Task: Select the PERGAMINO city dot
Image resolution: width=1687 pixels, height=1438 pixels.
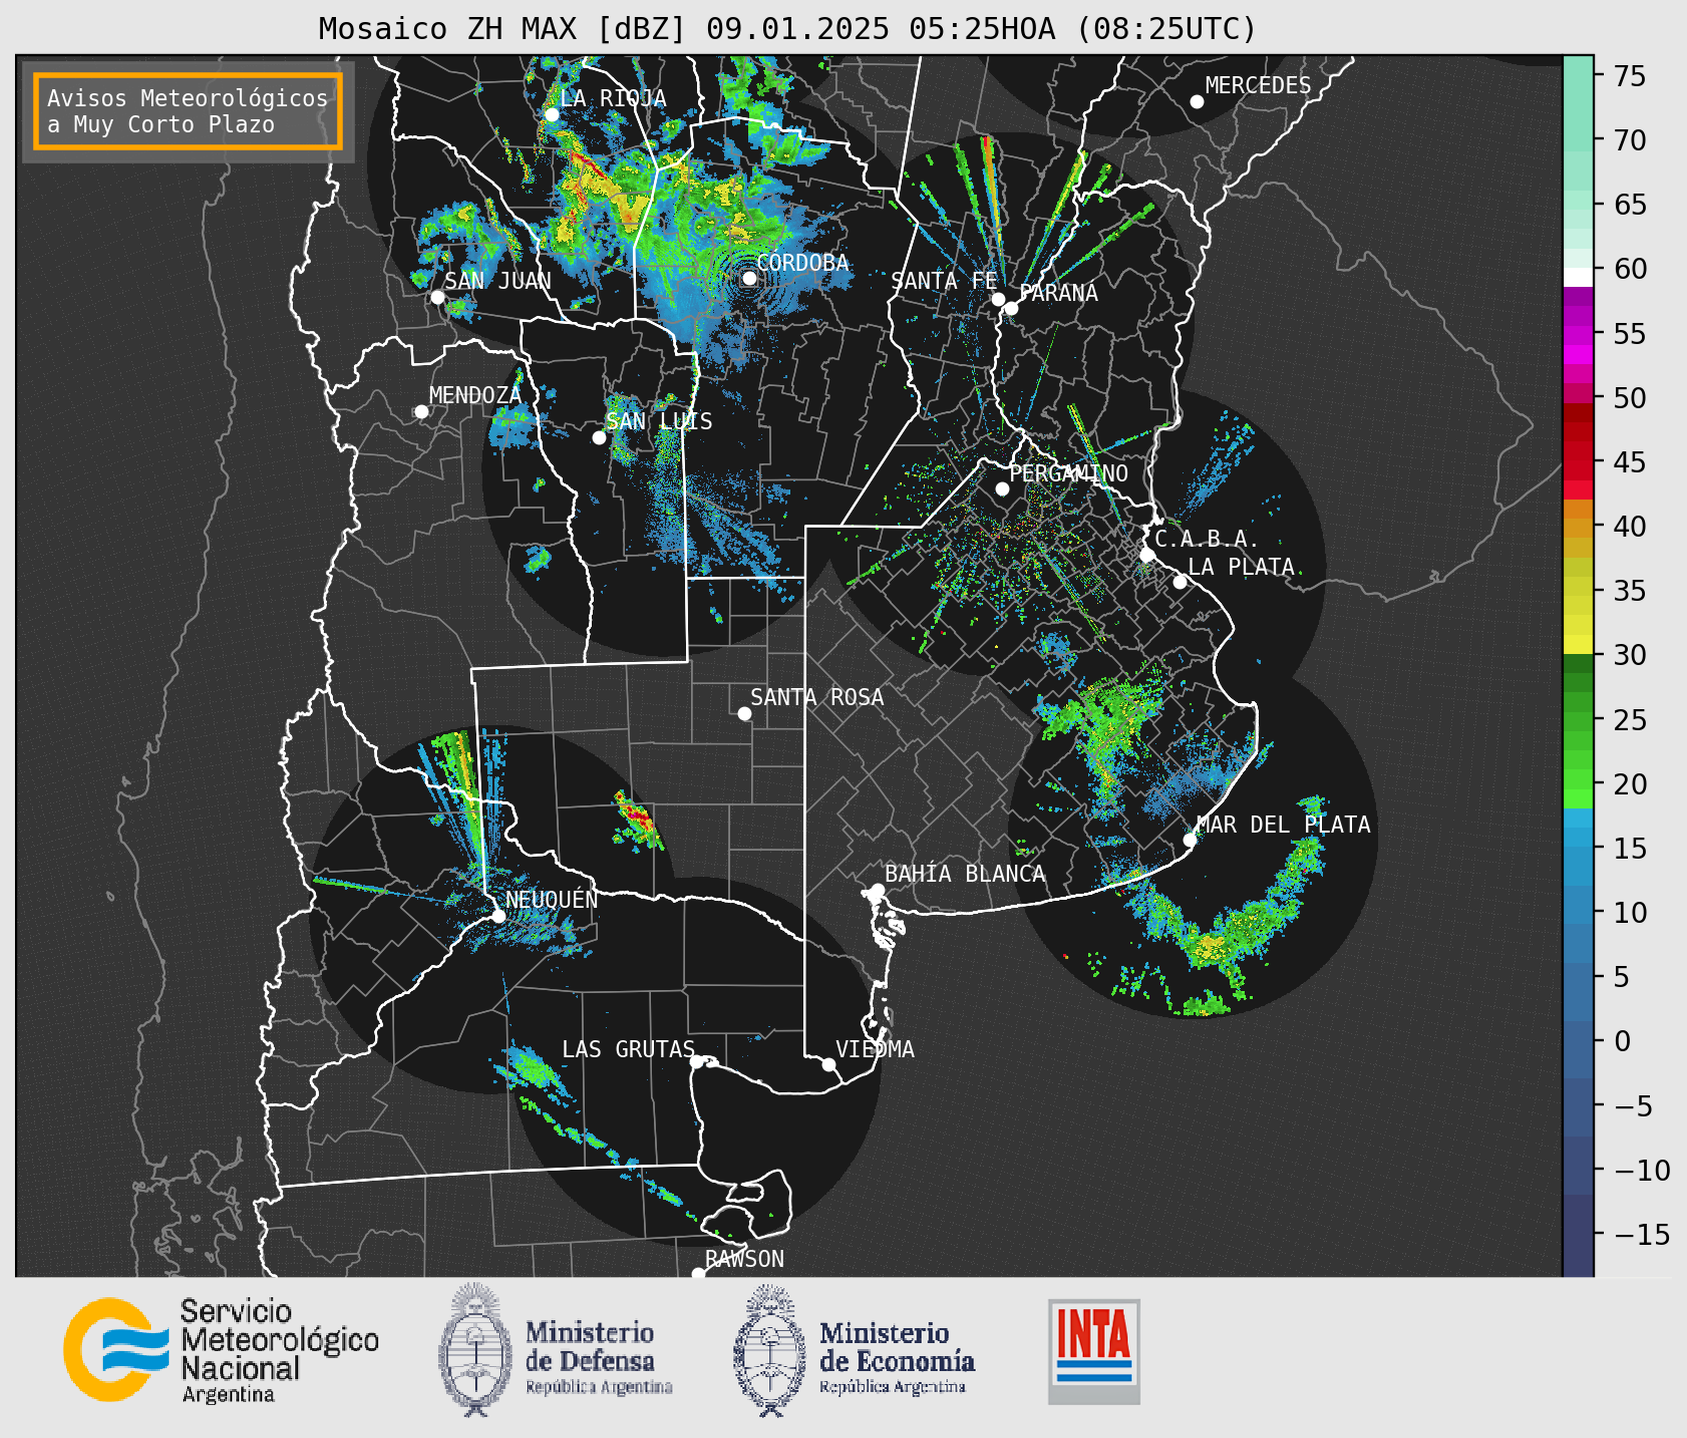Action: [x=1002, y=489]
